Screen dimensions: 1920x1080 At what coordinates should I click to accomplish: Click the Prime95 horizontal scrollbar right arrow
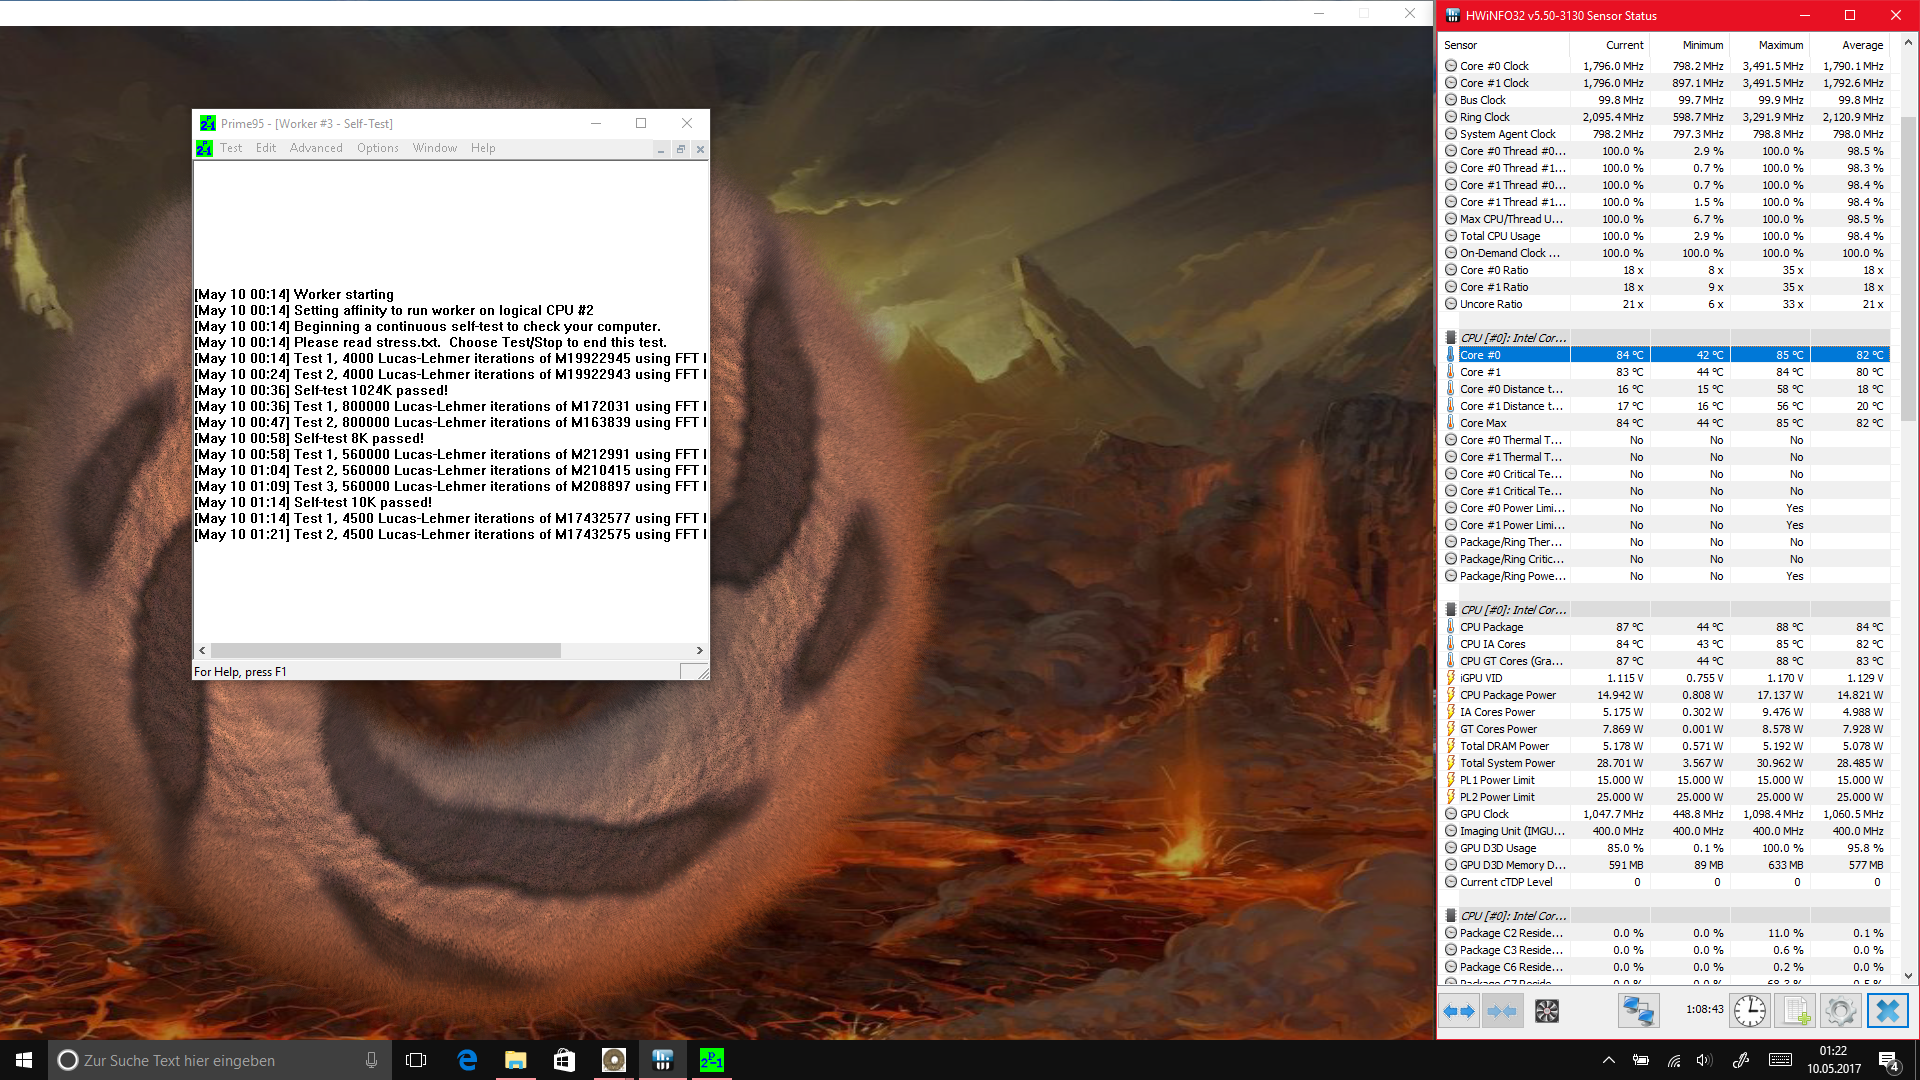click(x=700, y=651)
